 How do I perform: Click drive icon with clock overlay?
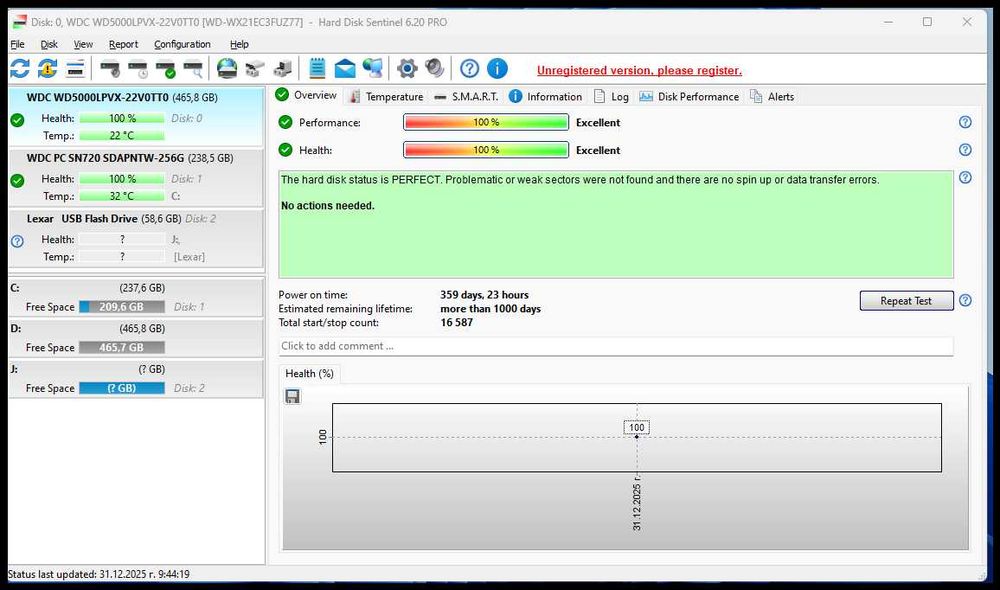[x=138, y=68]
